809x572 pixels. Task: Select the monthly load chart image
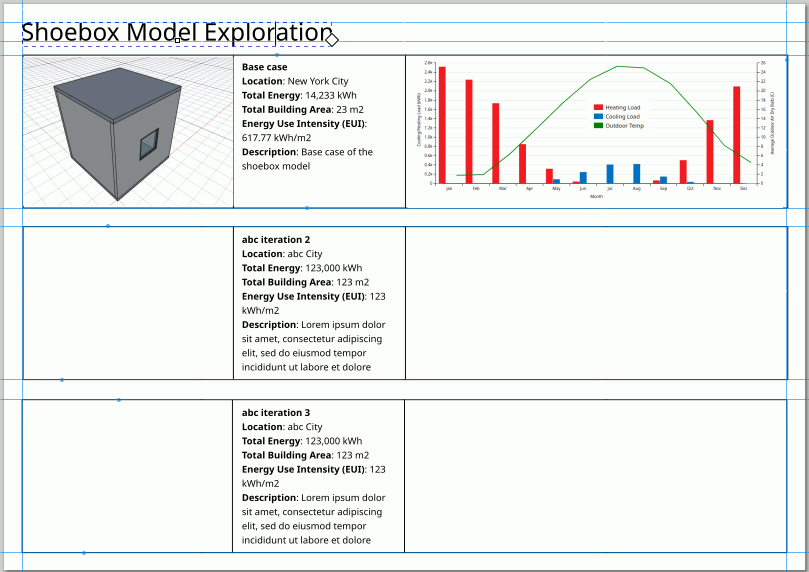tap(595, 131)
